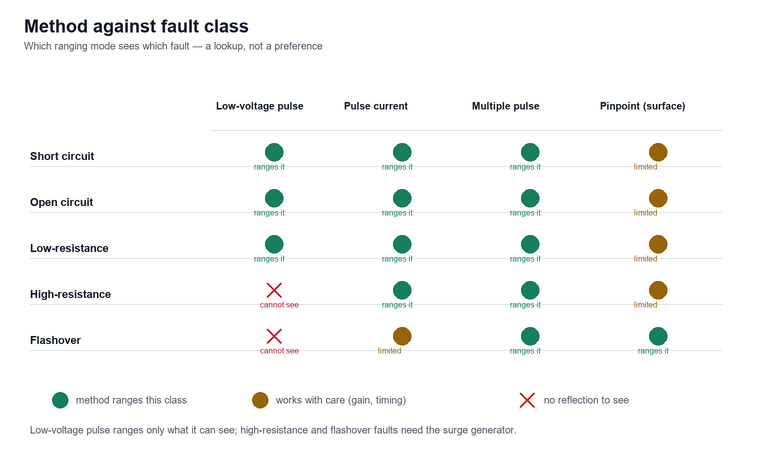Click the green dot for Short circuit Low-voltage pulse
This screenshot has height=470, width=760.
(x=274, y=152)
